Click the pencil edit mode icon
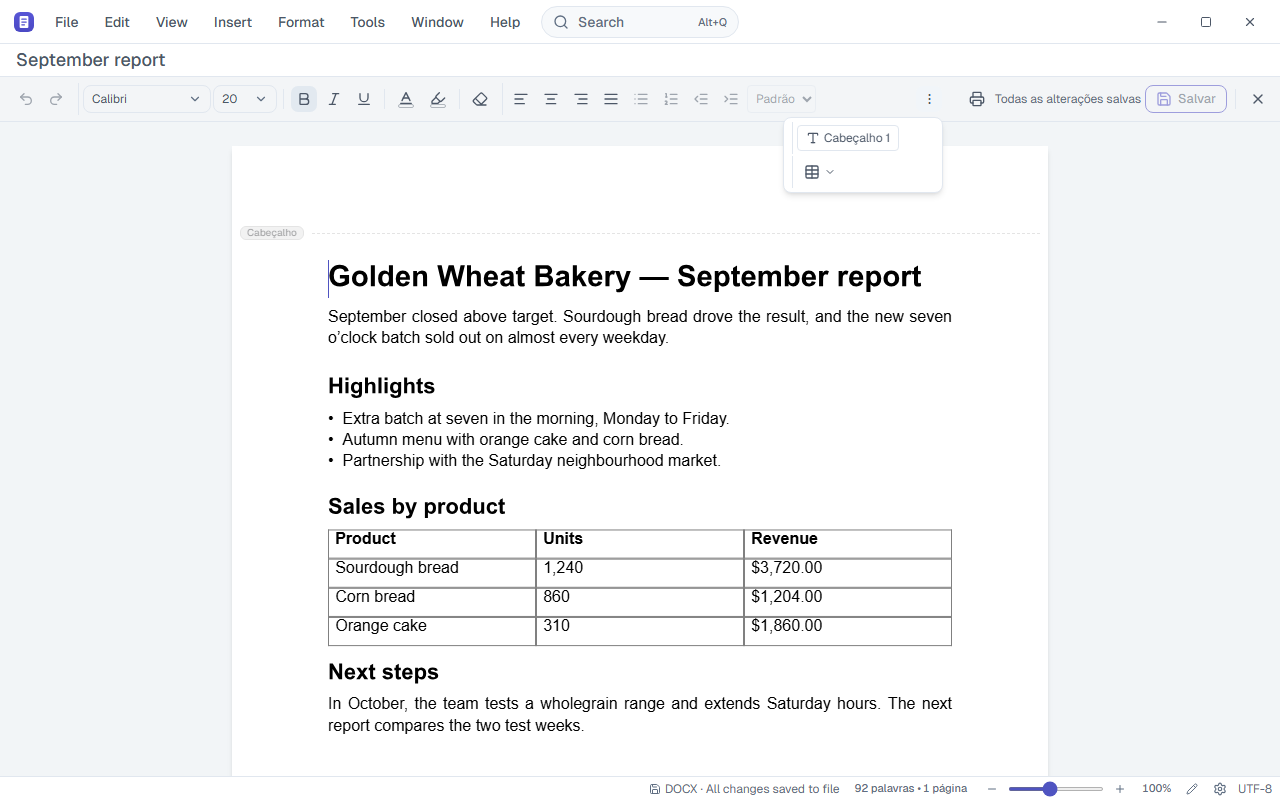1280x800 pixels. (x=1192, y=789)
